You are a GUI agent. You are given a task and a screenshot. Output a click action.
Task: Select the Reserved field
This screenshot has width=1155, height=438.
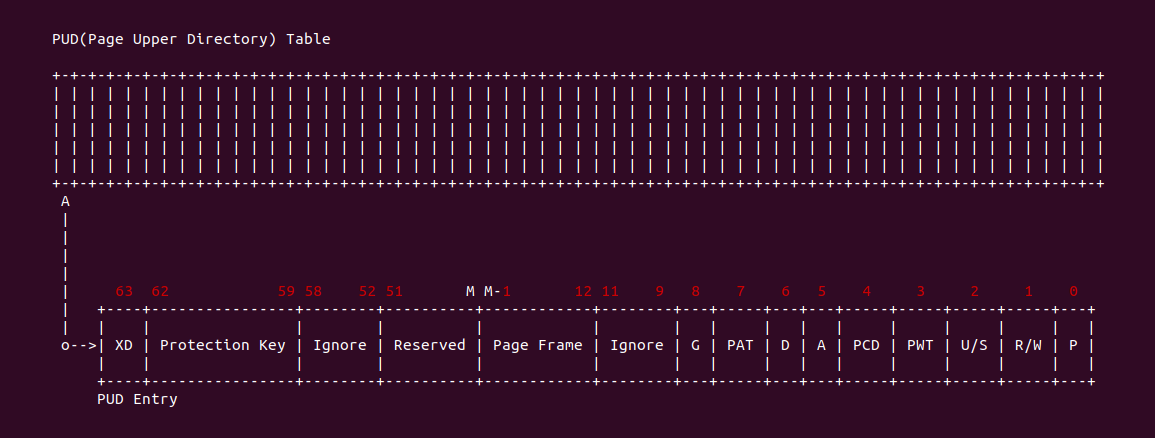429,345
